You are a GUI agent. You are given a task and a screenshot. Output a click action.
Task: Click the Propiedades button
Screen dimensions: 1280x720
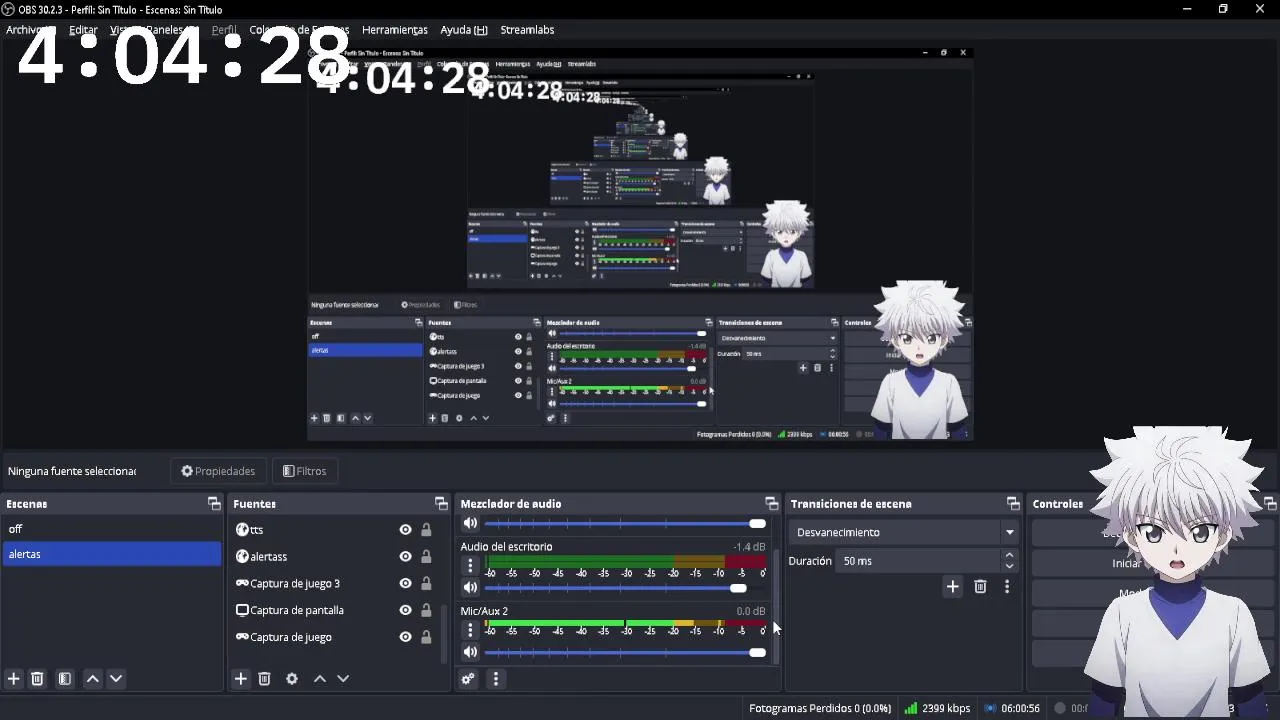(218, 471)
